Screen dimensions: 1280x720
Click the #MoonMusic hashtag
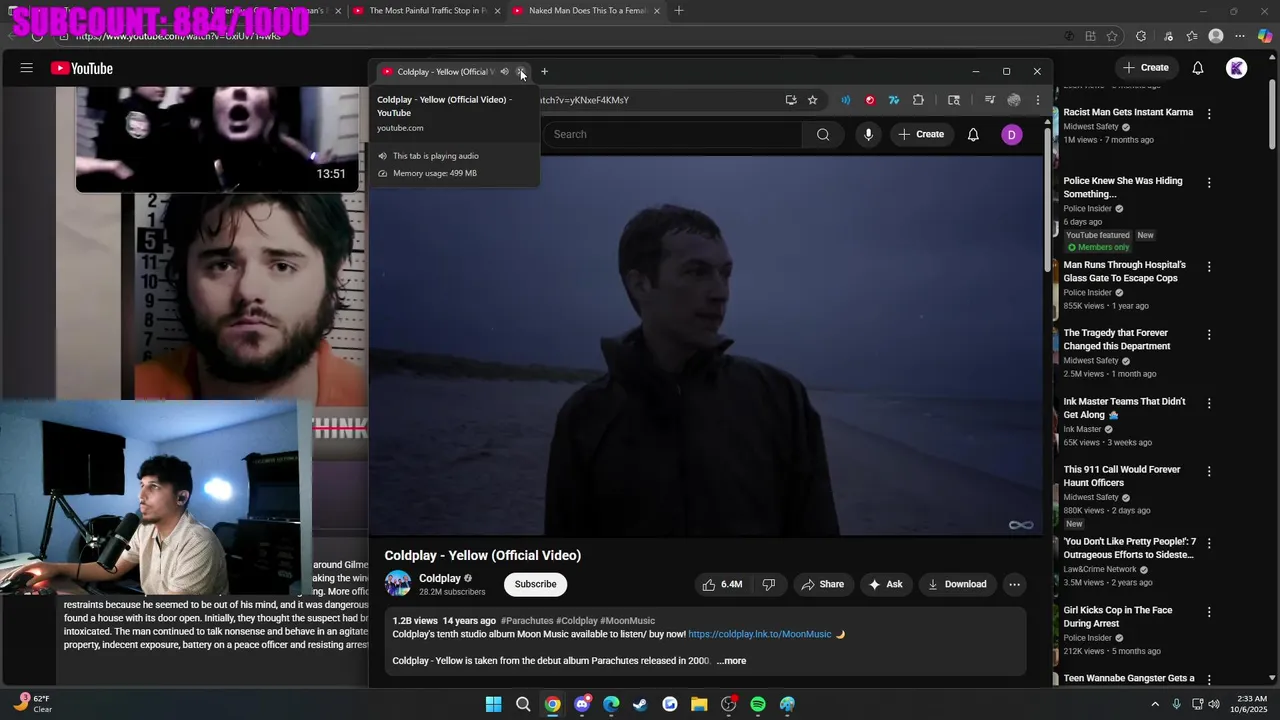[627, 621]
